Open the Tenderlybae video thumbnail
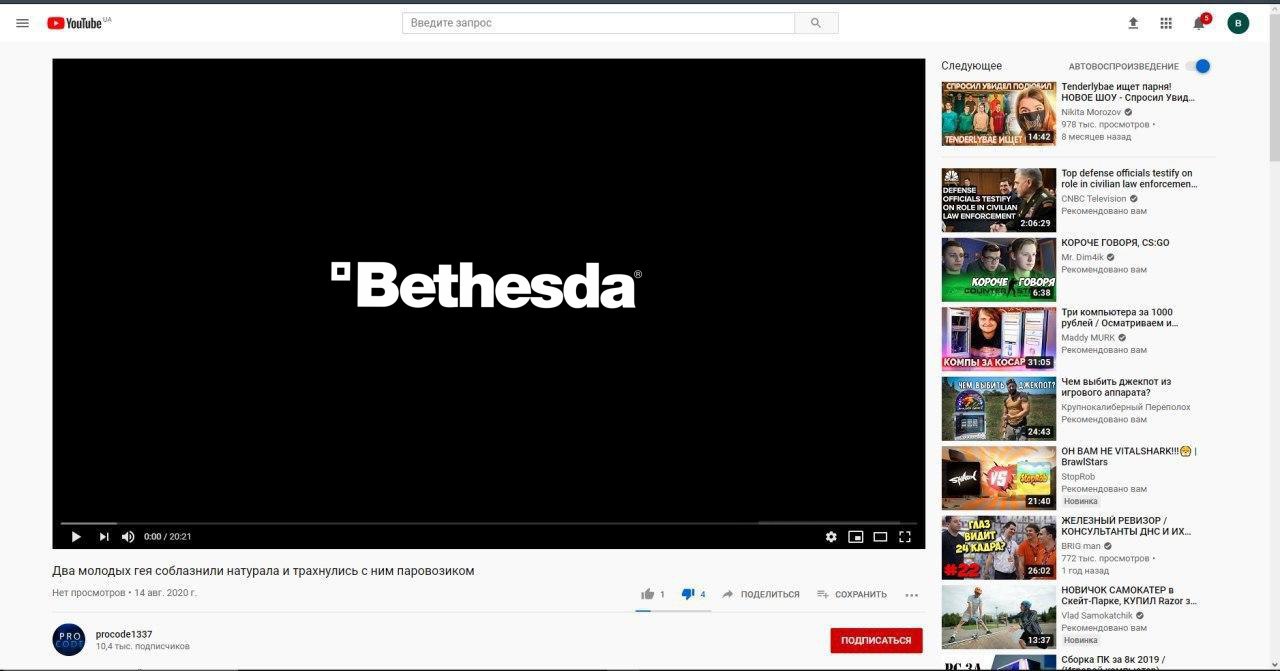The width and height of the screenshot is (1280, 671). click(998, 114)
